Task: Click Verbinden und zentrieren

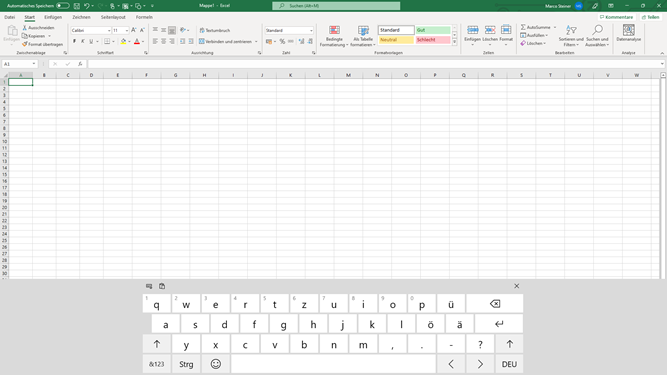Action: tap(225, 42)
